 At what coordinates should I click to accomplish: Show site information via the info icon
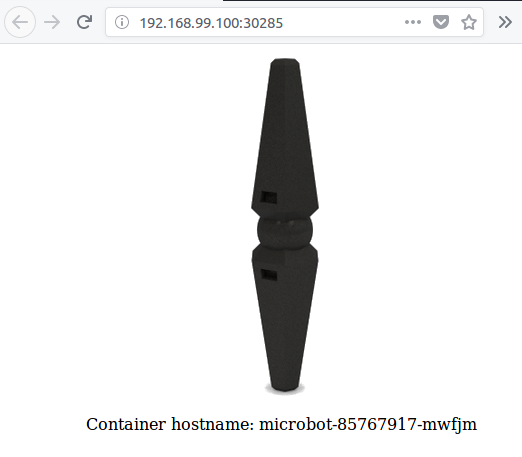tap(122, 22)
